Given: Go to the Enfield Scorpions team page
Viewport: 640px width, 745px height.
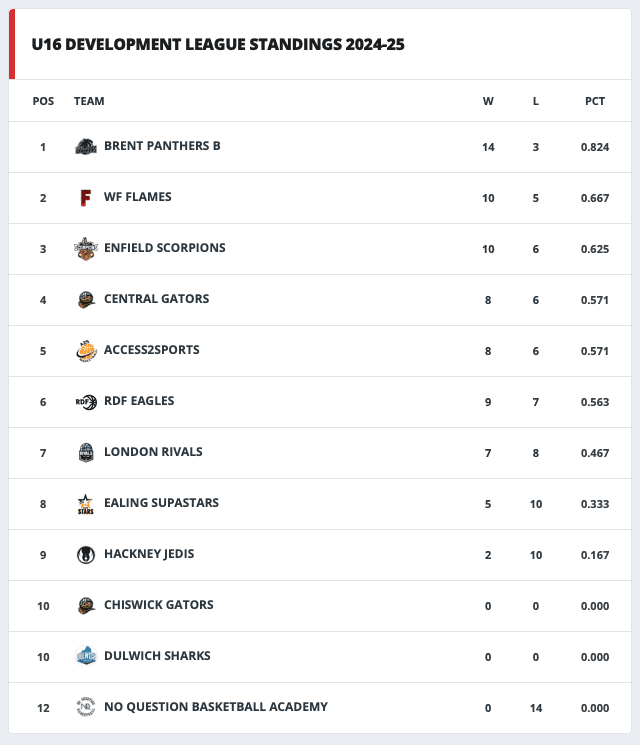Looking at the screenshot, I should click(165, 248).
